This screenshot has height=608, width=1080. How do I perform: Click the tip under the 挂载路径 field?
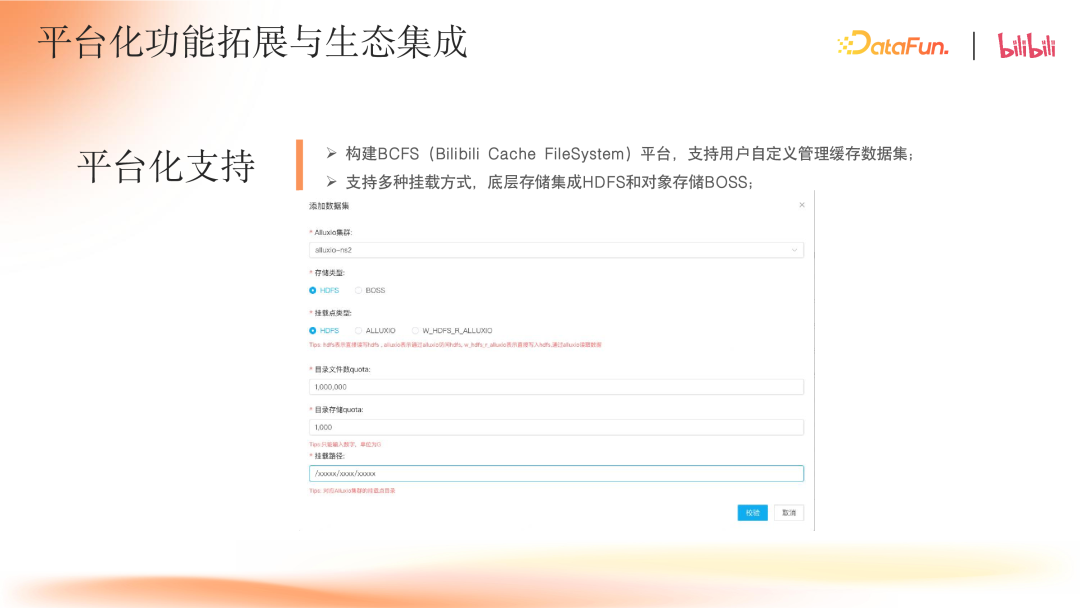(352, 491)
